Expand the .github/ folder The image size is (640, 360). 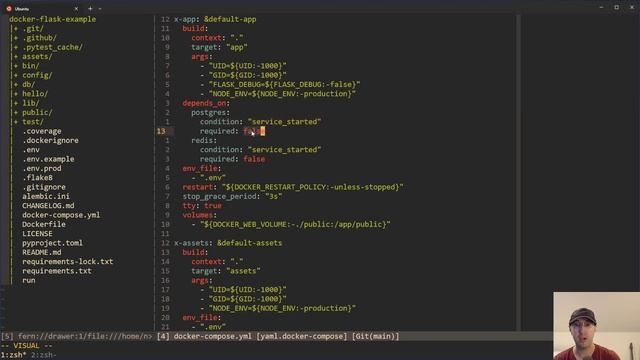coord(39,38)
